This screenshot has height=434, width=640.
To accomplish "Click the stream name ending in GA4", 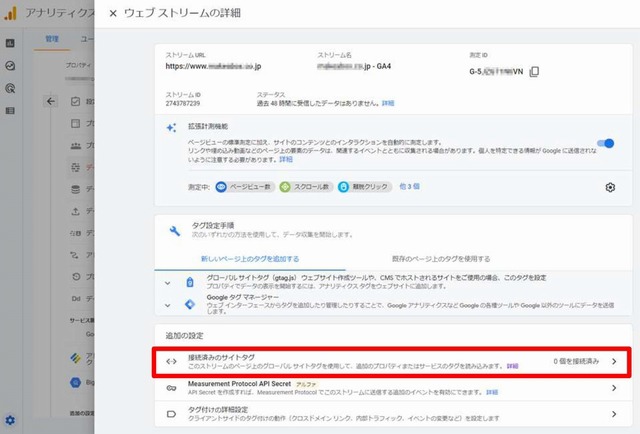I will pos(354,66).
